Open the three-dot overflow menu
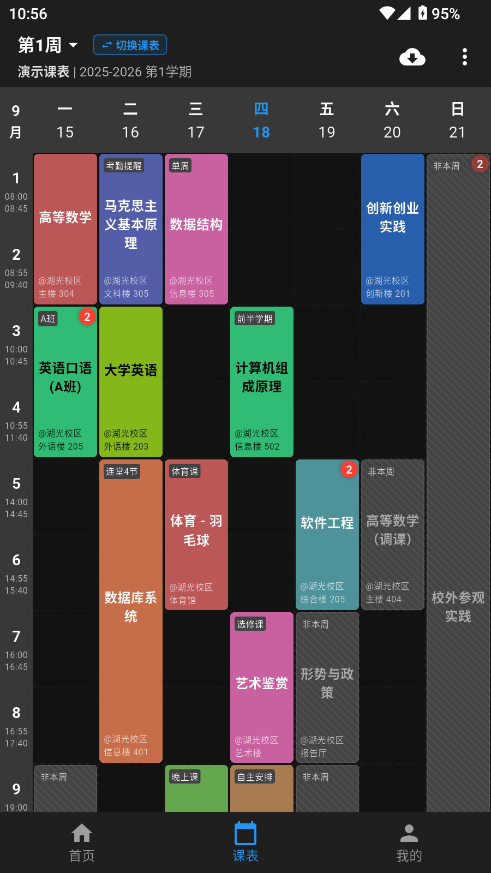Image resolution: width=491 pixels, height=873 pixels. (464, 57)
